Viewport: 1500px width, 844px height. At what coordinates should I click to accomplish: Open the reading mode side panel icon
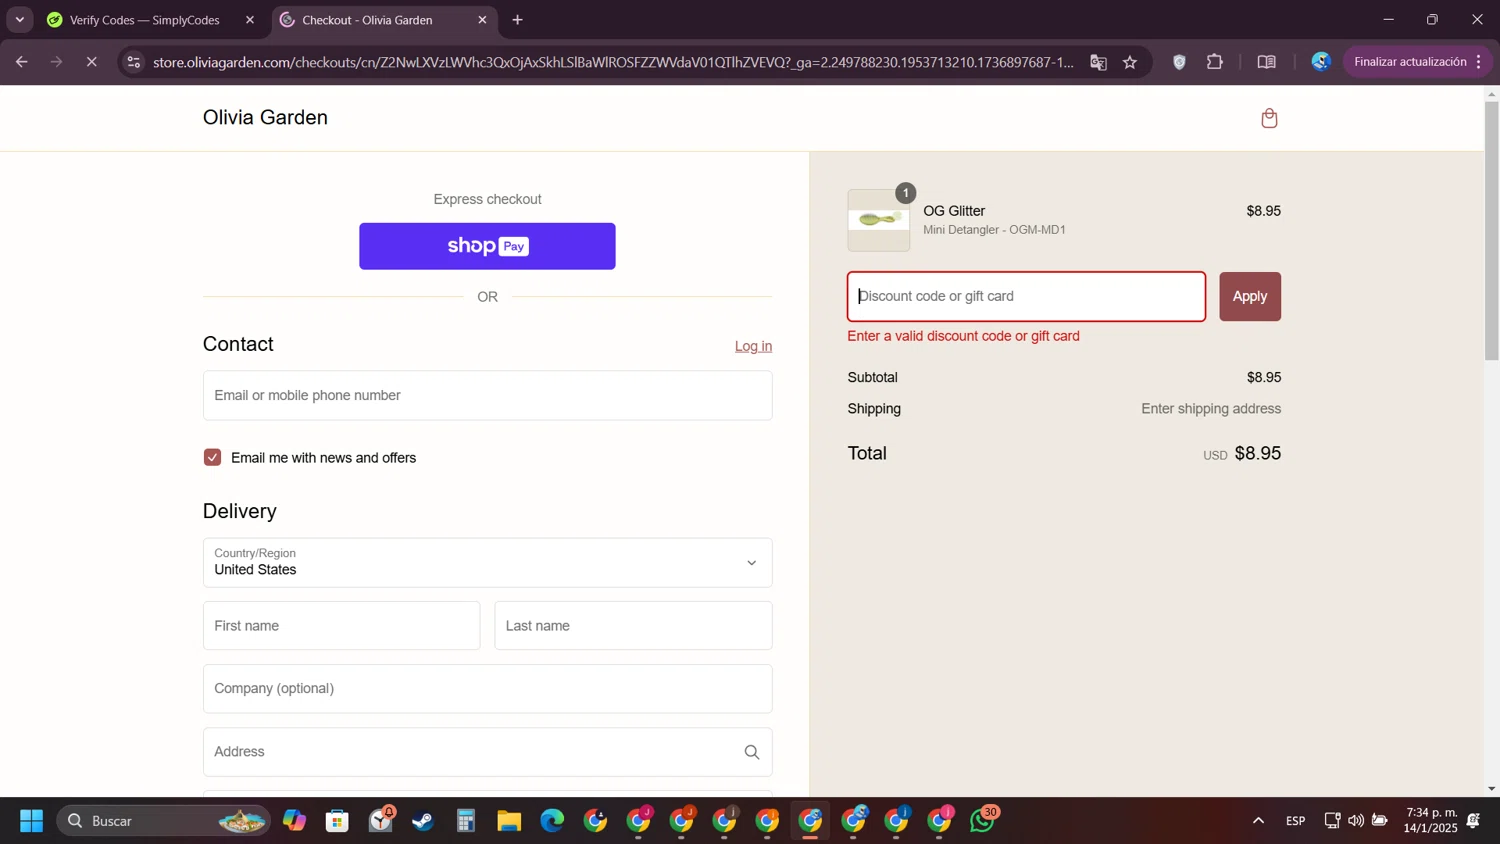[1266, 62]
